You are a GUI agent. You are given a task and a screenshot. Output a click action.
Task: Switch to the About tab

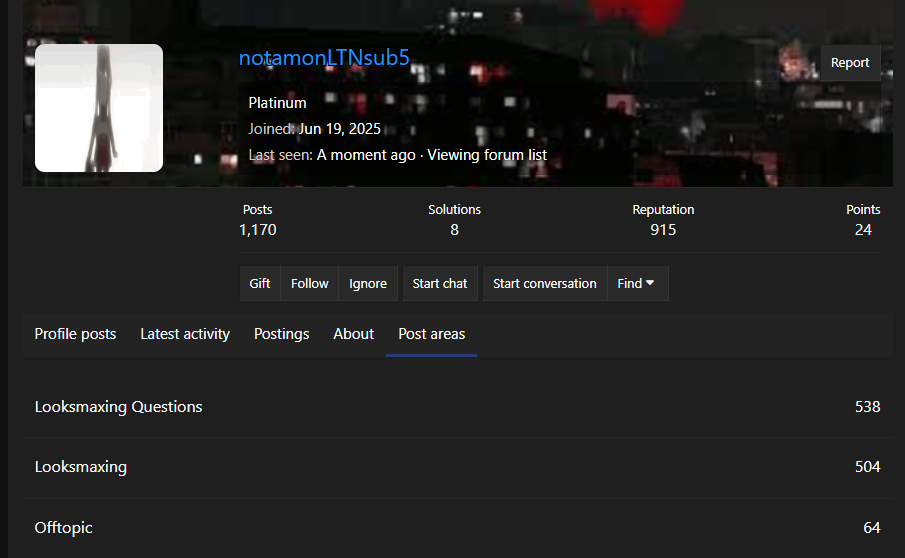353,334
